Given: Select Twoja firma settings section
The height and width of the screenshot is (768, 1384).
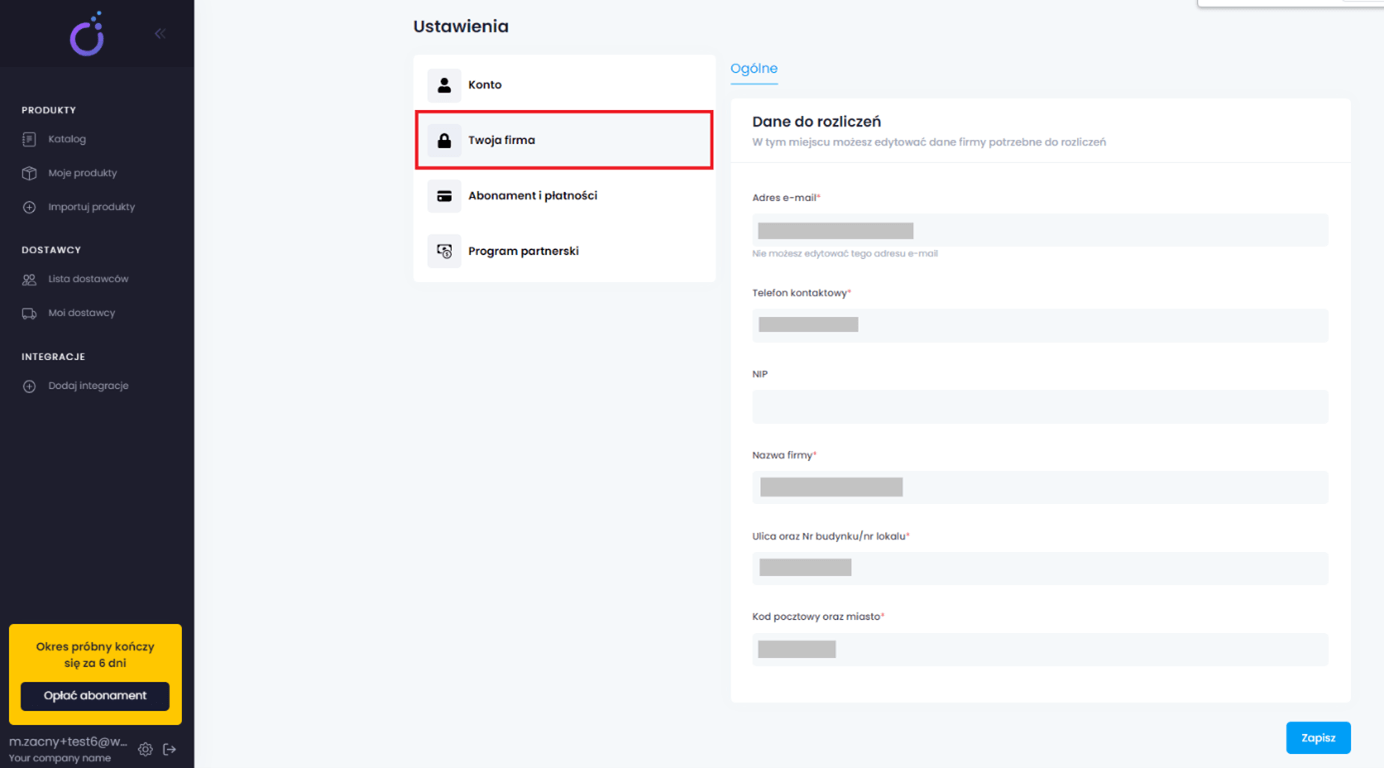Looking at the screenshot, I should pyautogui.click(x=565, y=140).
